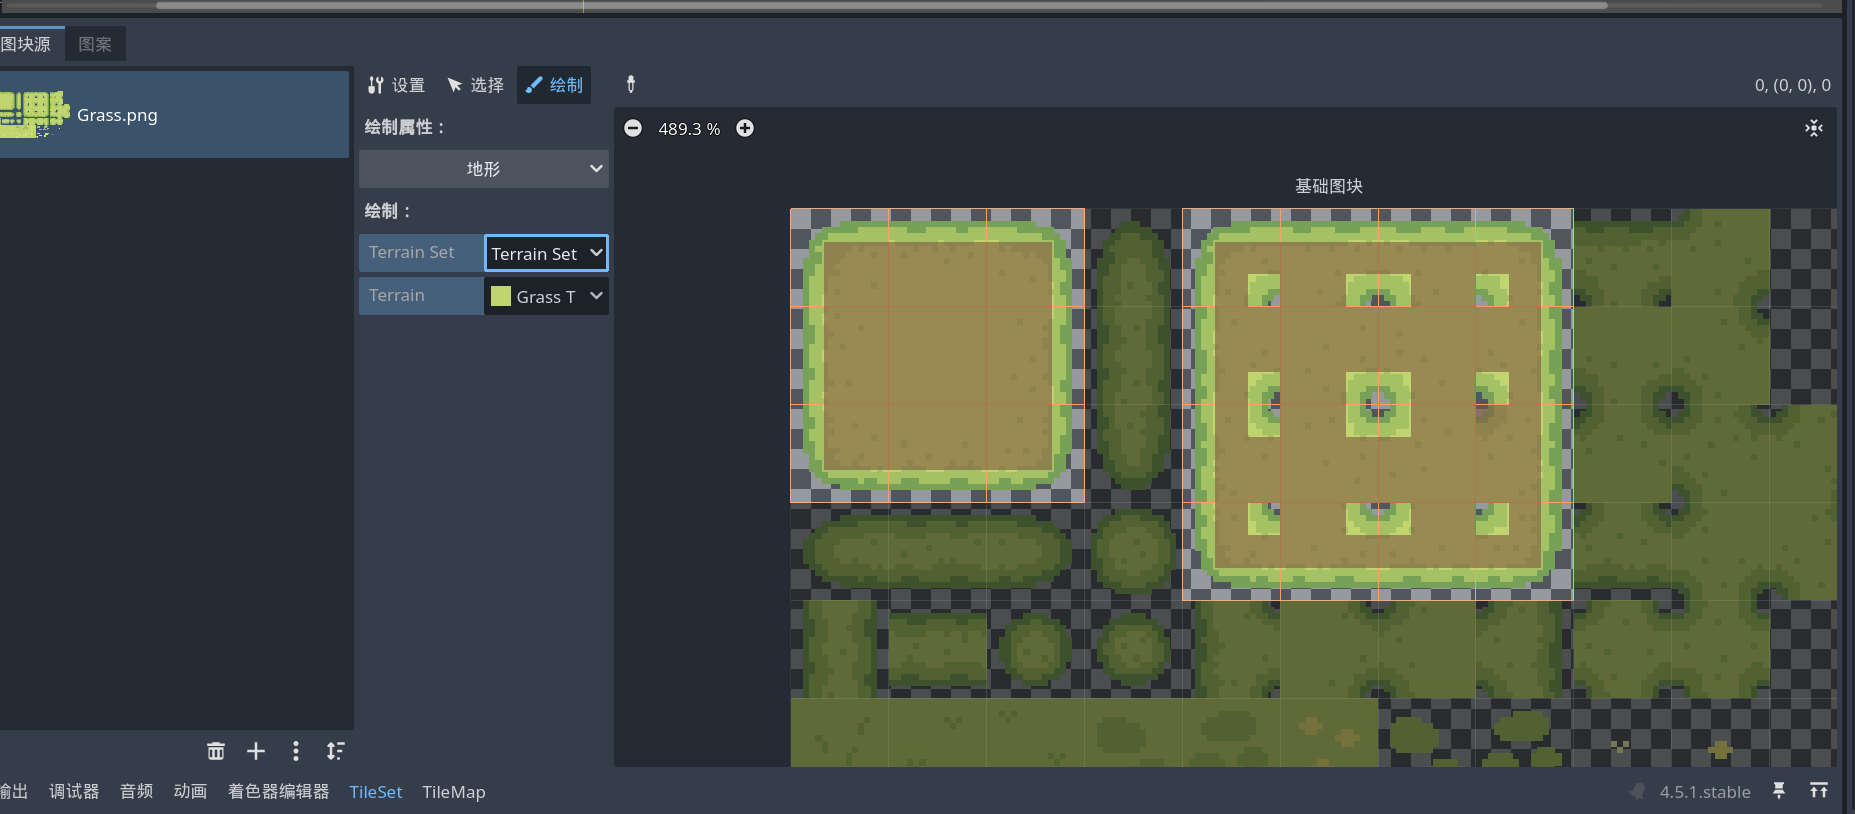Center the tile atlas view
Viewport: 1855px width, 814px height.
[1813, 128]
